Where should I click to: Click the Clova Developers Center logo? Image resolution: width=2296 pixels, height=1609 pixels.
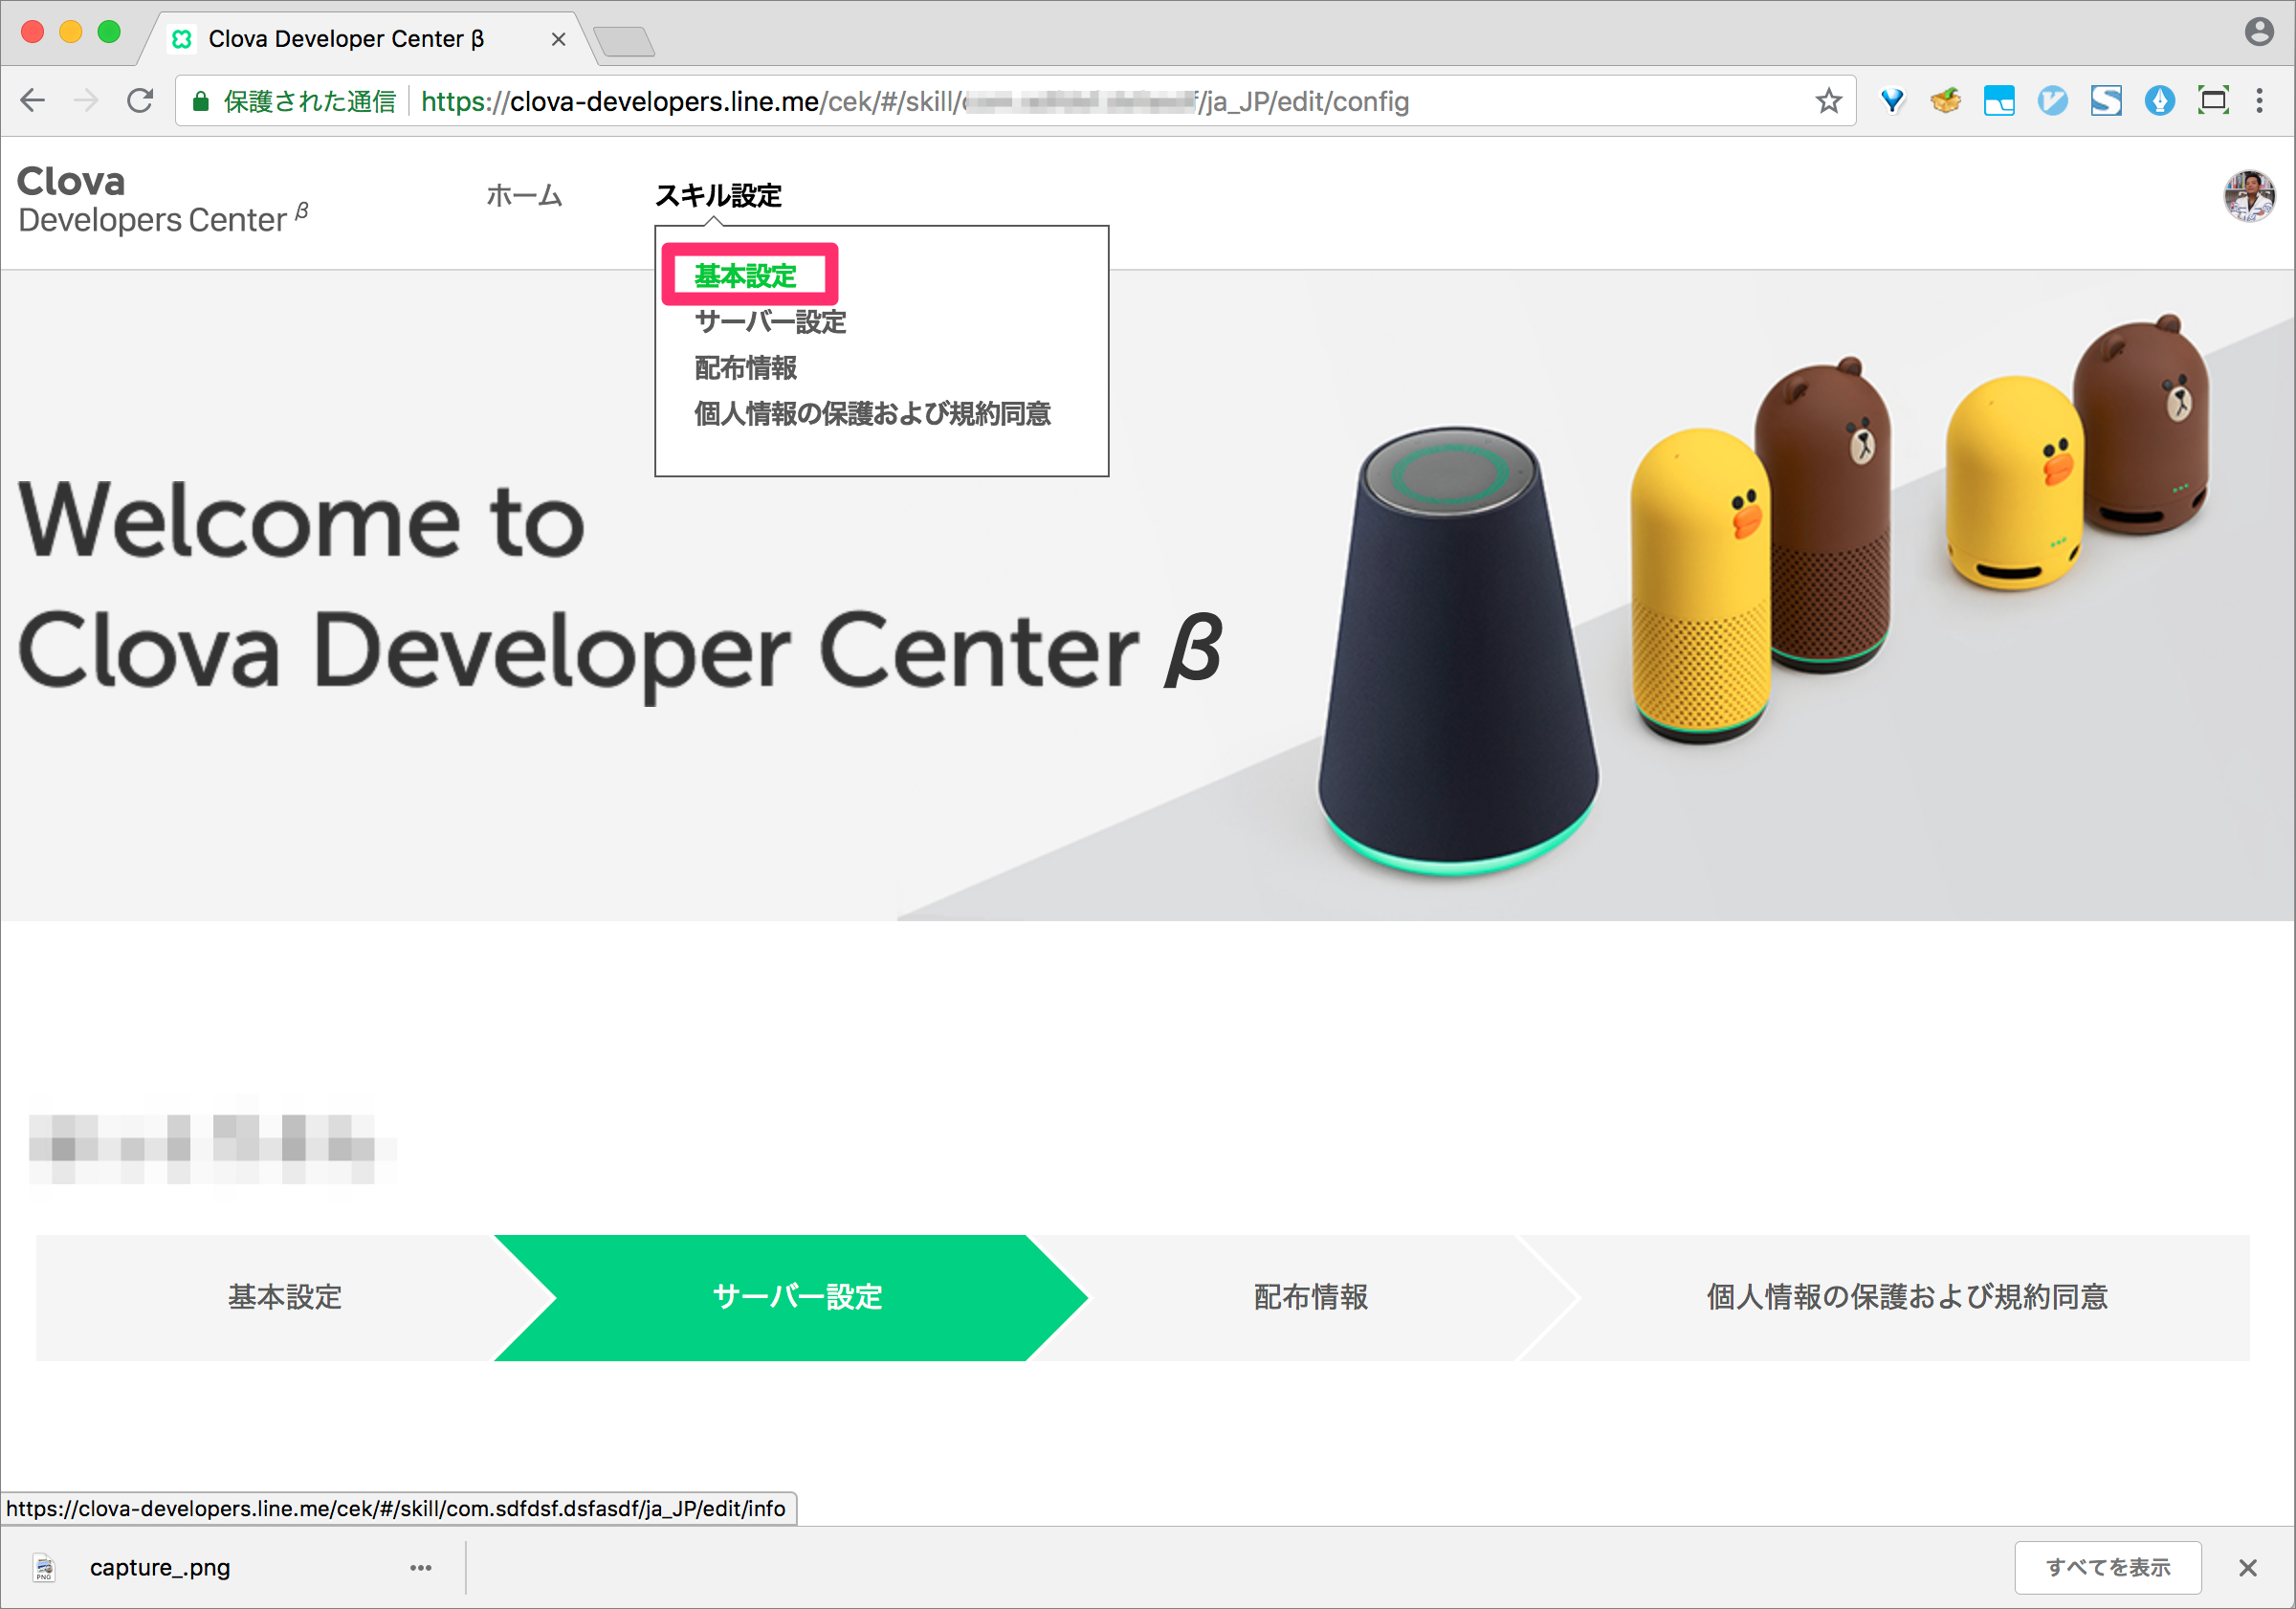tap(162, 200)
